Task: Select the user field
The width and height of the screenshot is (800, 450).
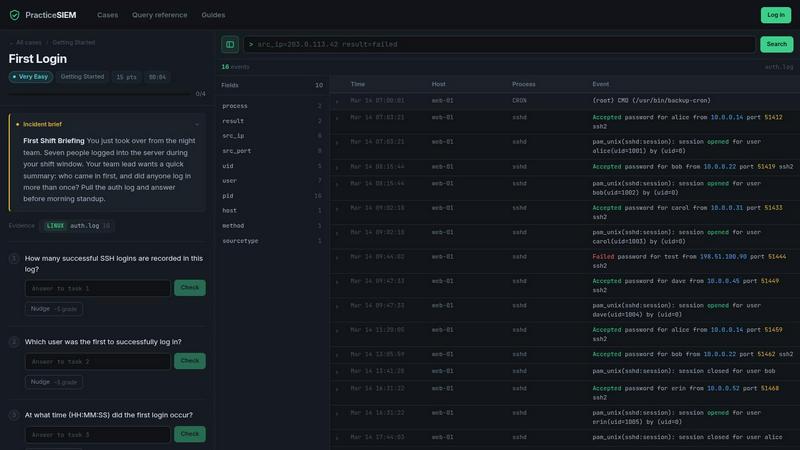Action: (x=272, y=181)
